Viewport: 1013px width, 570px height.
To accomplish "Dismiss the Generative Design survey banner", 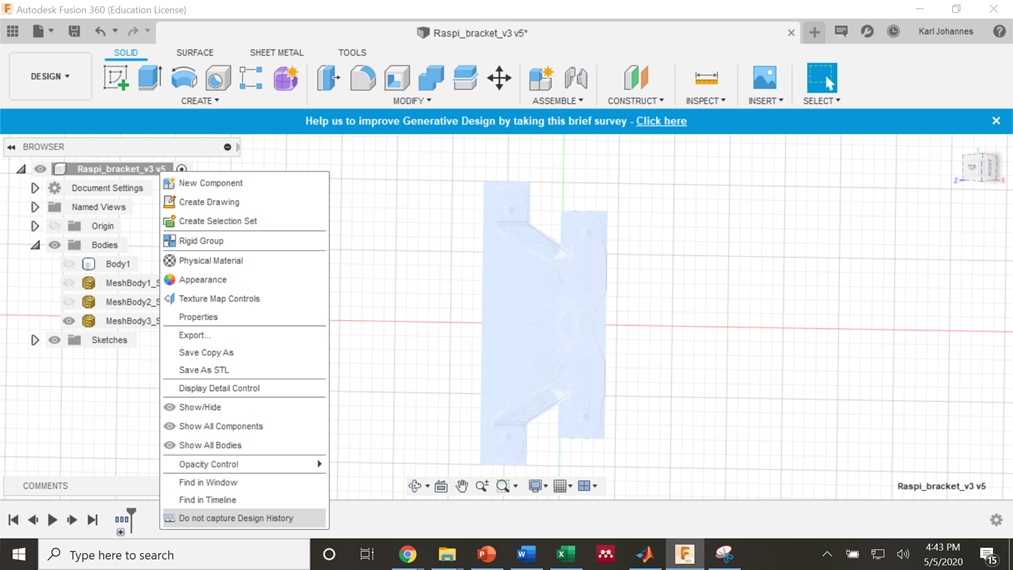I will pyautogui.click(x=996, y=121).
